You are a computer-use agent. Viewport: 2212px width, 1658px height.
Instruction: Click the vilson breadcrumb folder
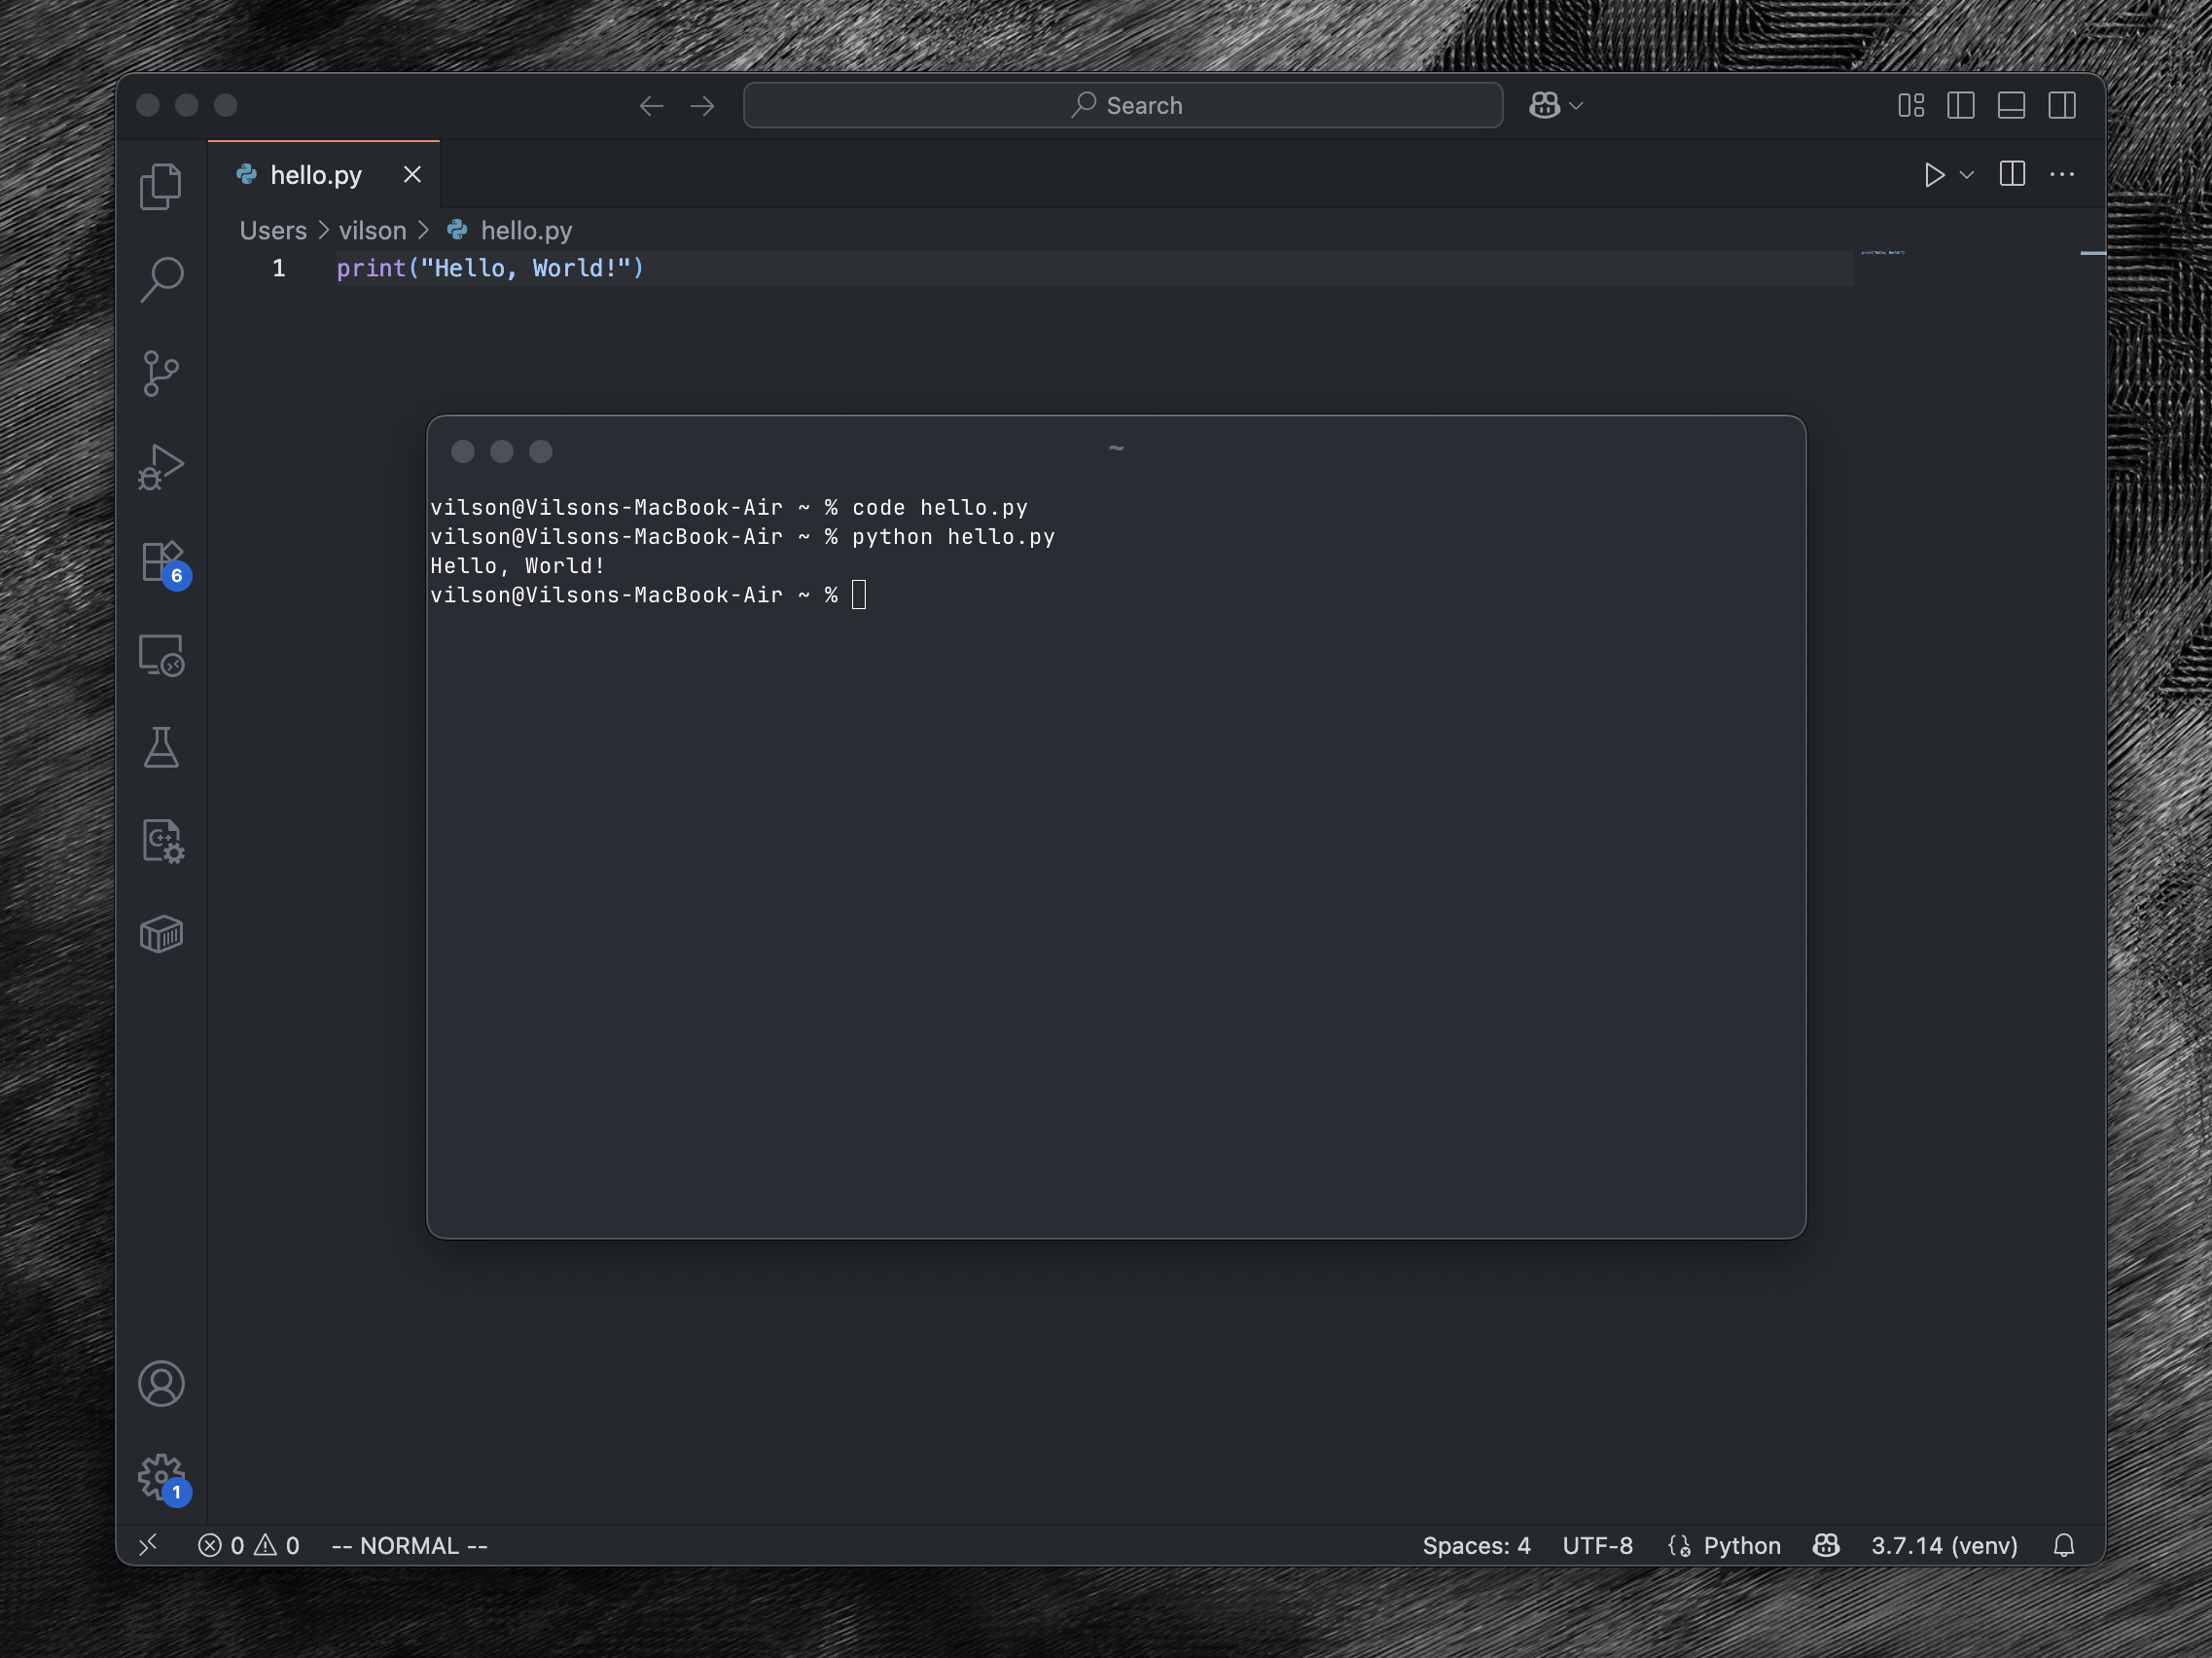pyautogui.click(x=372, y=230)
